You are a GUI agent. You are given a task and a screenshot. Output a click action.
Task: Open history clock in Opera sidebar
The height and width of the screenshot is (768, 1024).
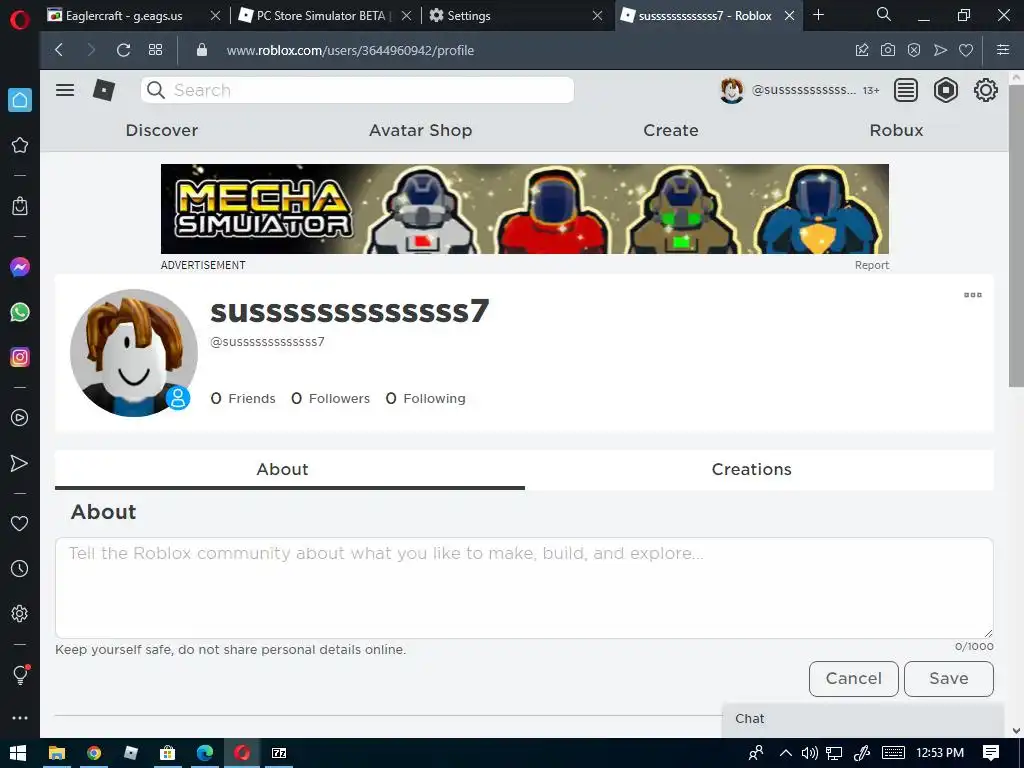pos(20,569)
